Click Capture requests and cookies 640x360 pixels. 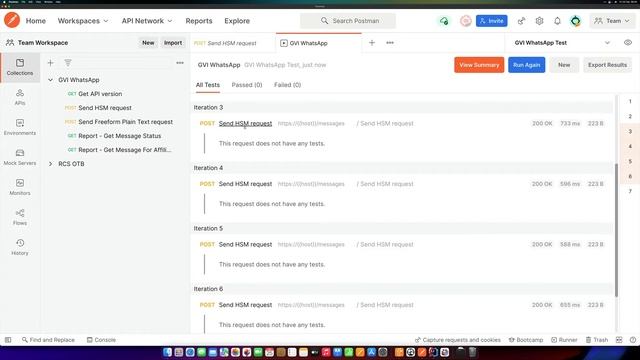[x=458, y=340]
